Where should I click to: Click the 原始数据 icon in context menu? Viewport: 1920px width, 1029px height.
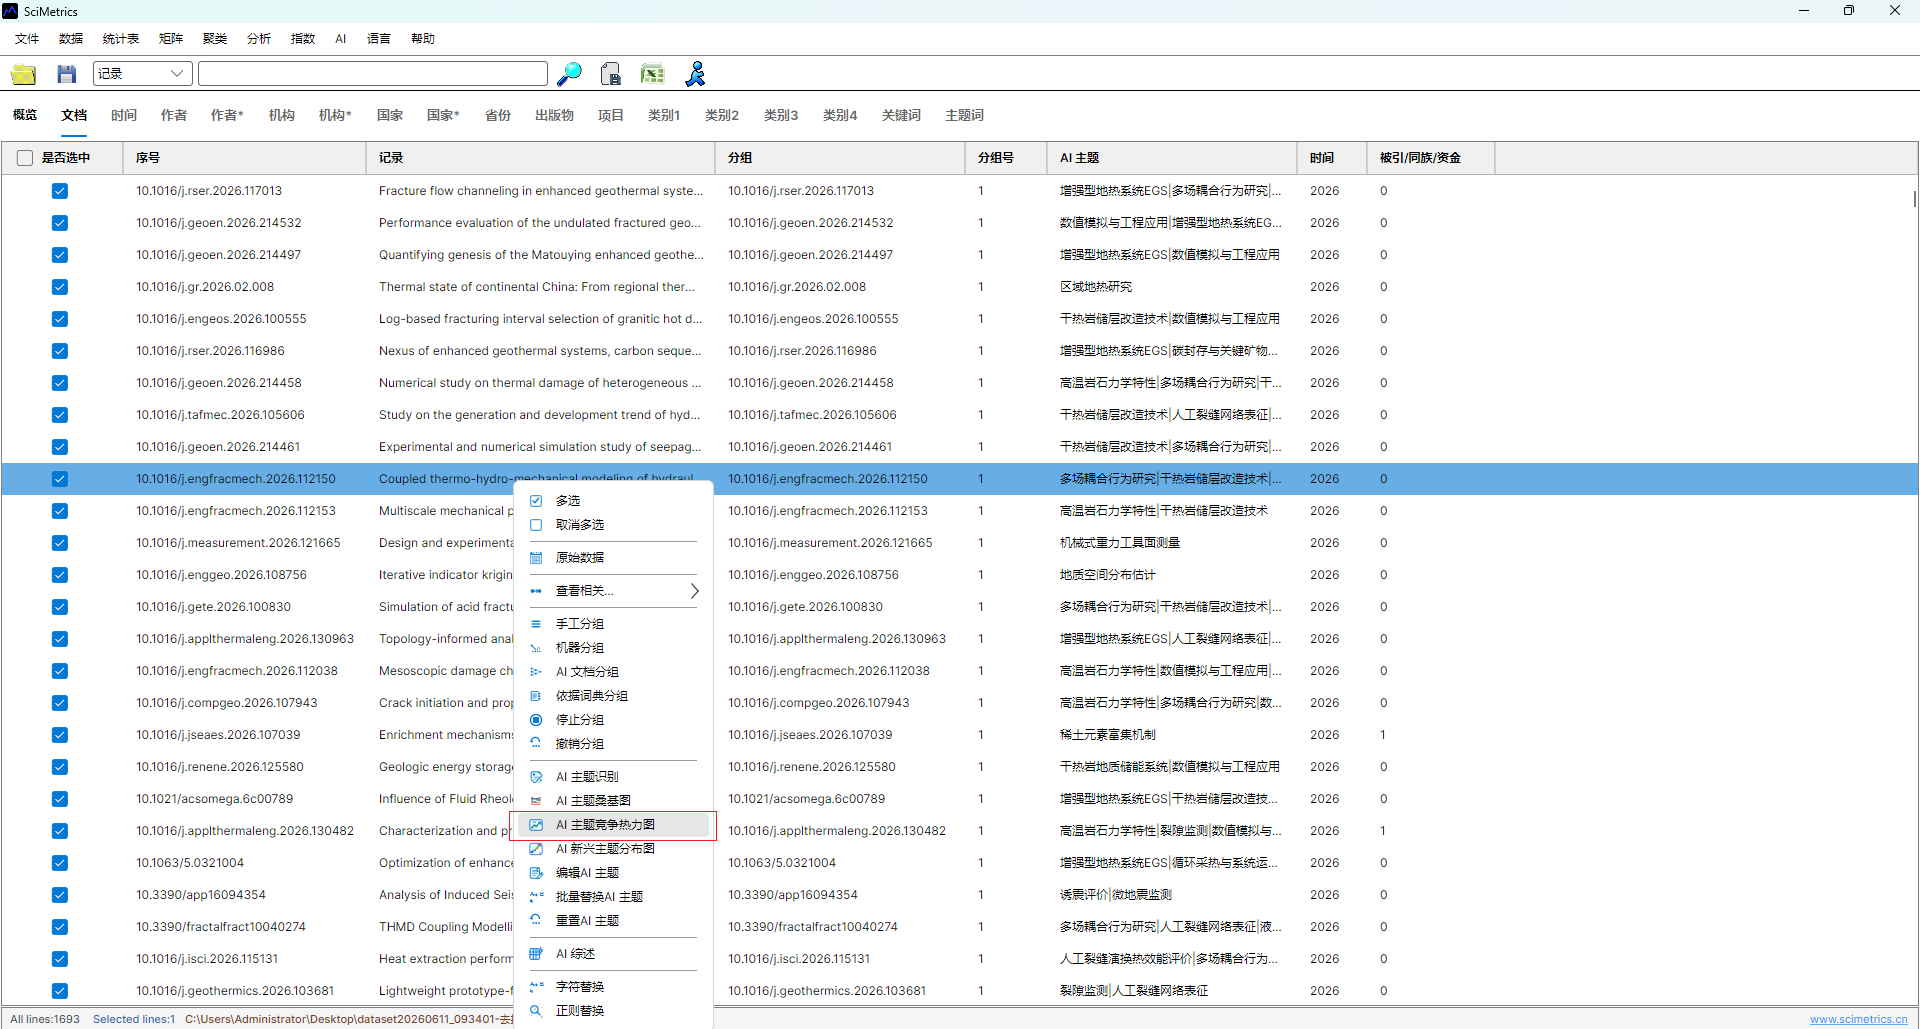[536, 558]
